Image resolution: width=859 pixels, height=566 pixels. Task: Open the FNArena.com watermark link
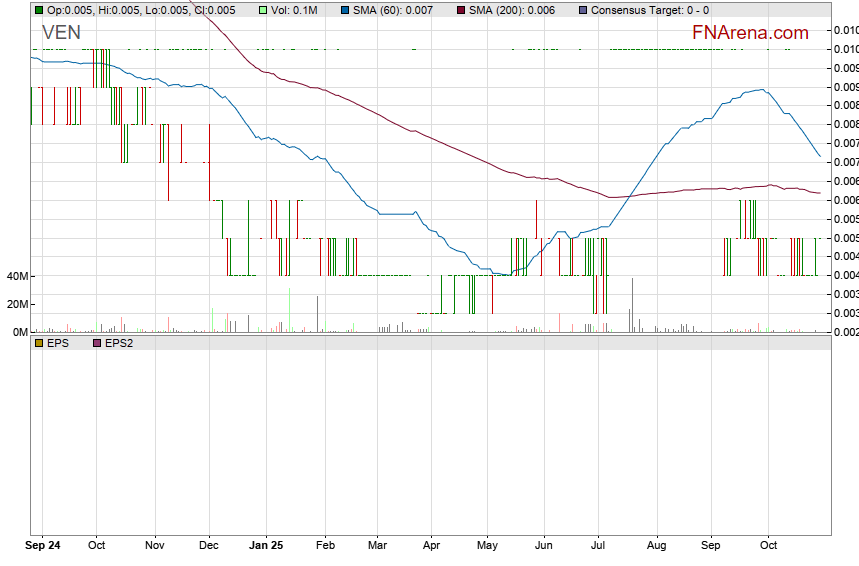pos(750,33)
